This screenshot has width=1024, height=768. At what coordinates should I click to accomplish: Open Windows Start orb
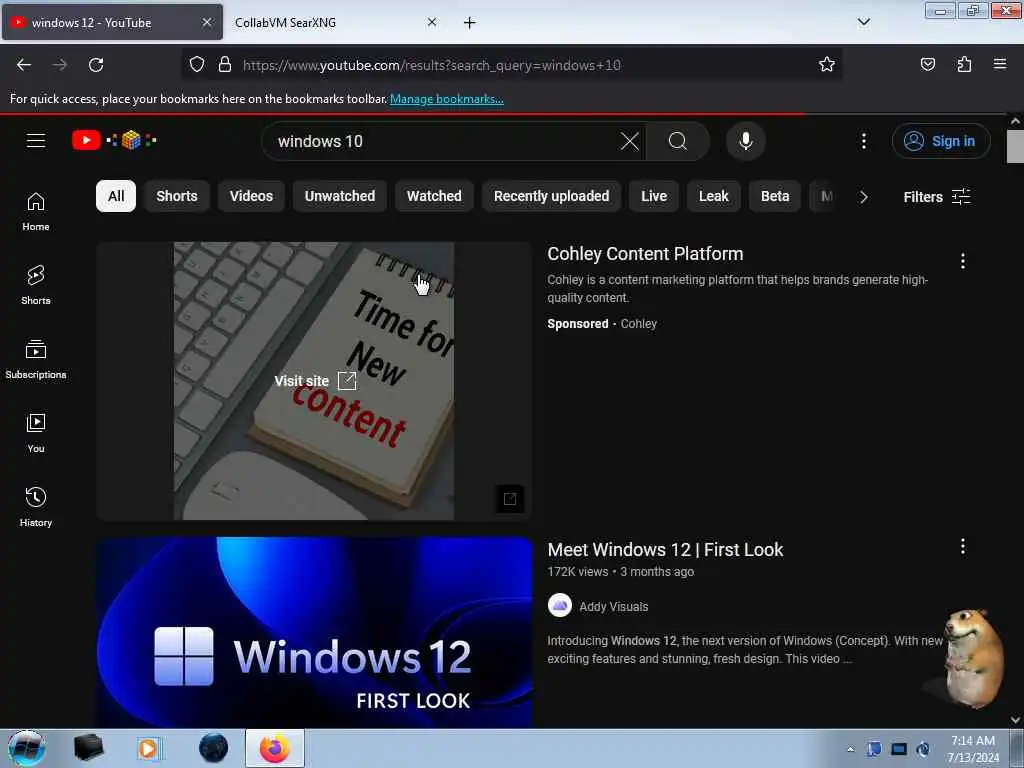[x=26, y=748]
